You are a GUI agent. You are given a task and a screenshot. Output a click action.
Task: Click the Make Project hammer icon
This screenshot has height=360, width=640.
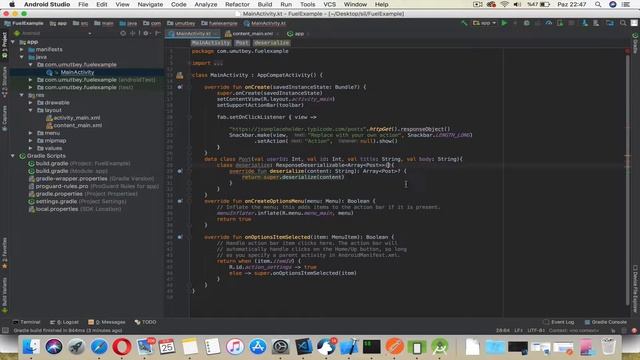(464, 23)
